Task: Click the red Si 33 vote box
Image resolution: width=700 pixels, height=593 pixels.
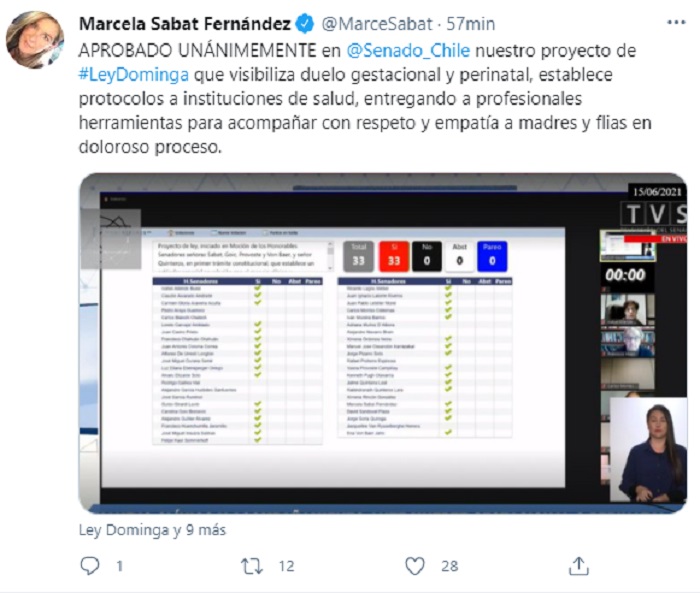Action: click(394, 256)
